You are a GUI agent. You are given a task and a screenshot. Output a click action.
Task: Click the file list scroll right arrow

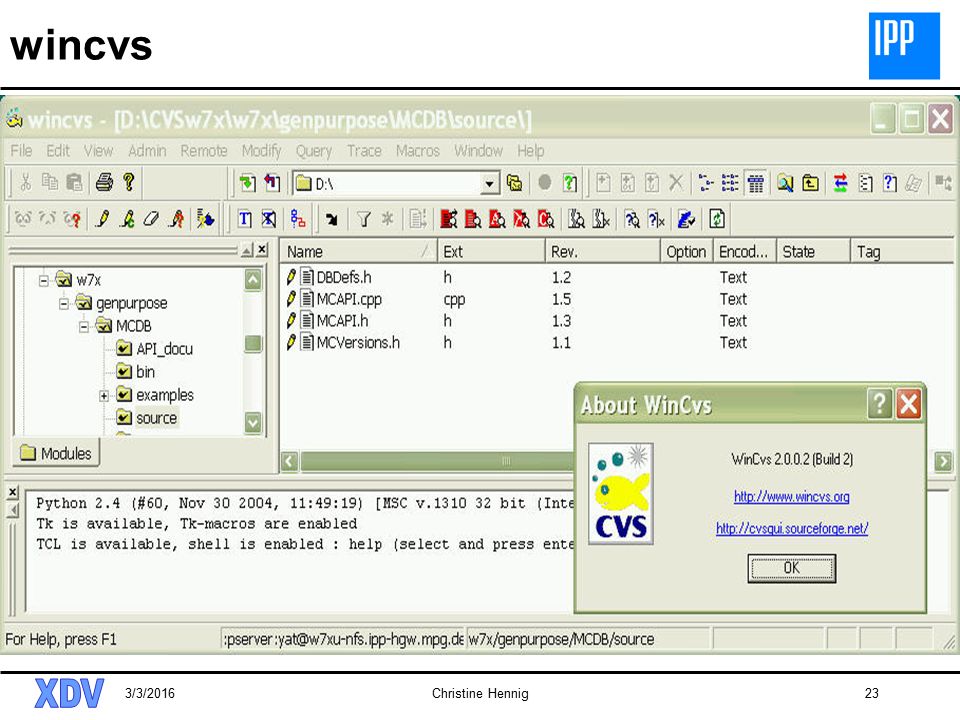point(943,461)
